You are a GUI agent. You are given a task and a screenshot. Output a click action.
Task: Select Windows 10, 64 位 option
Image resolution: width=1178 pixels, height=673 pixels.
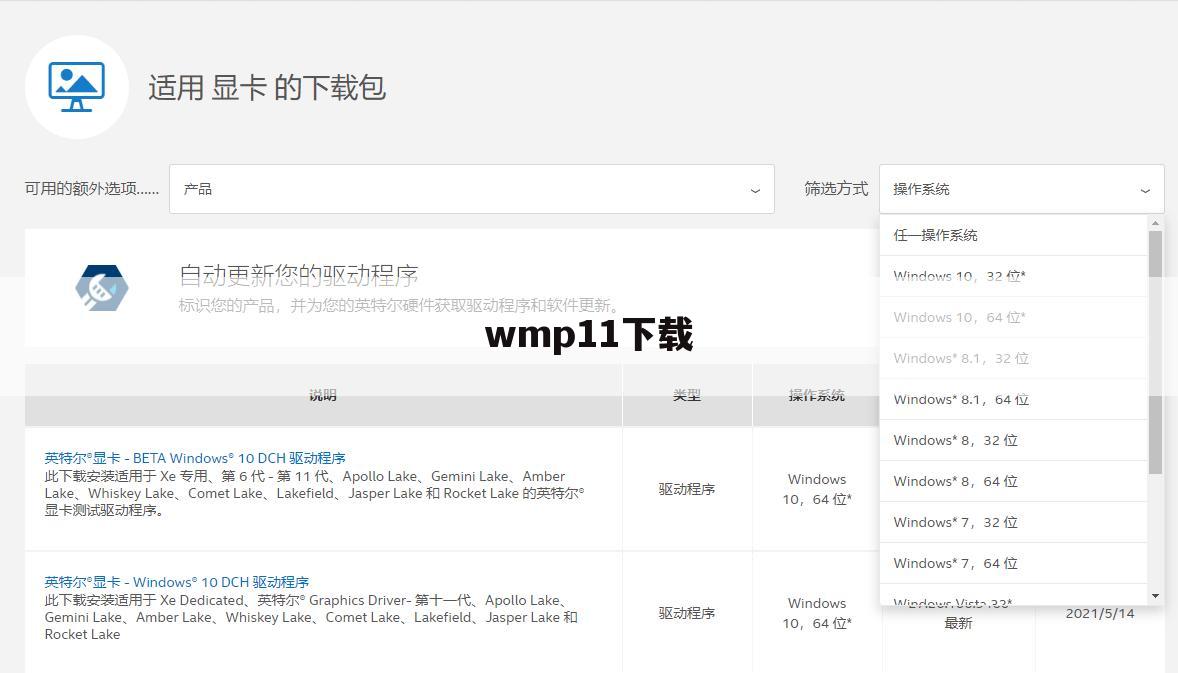point(1013,317)
